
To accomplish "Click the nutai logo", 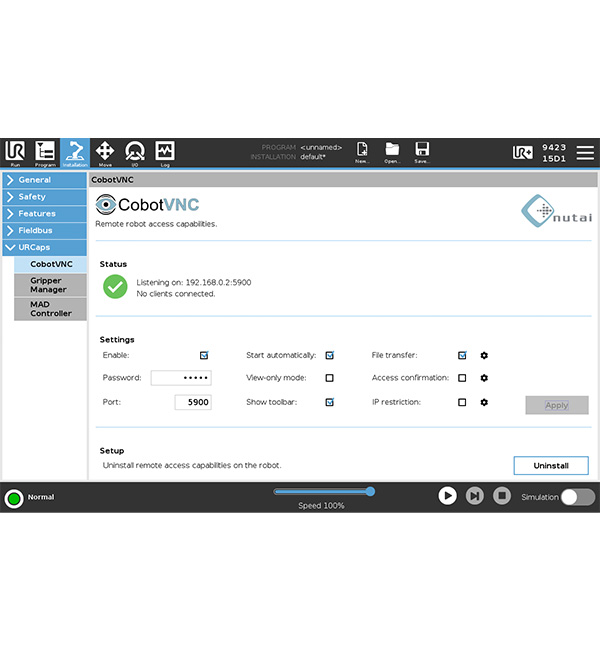I will (556, 211).
